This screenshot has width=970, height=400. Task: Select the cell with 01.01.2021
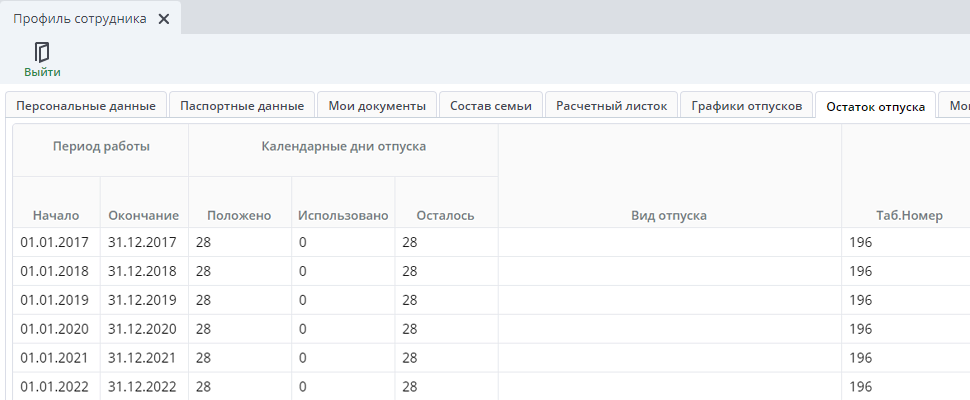pyautogui.click(x=56, y=357)
